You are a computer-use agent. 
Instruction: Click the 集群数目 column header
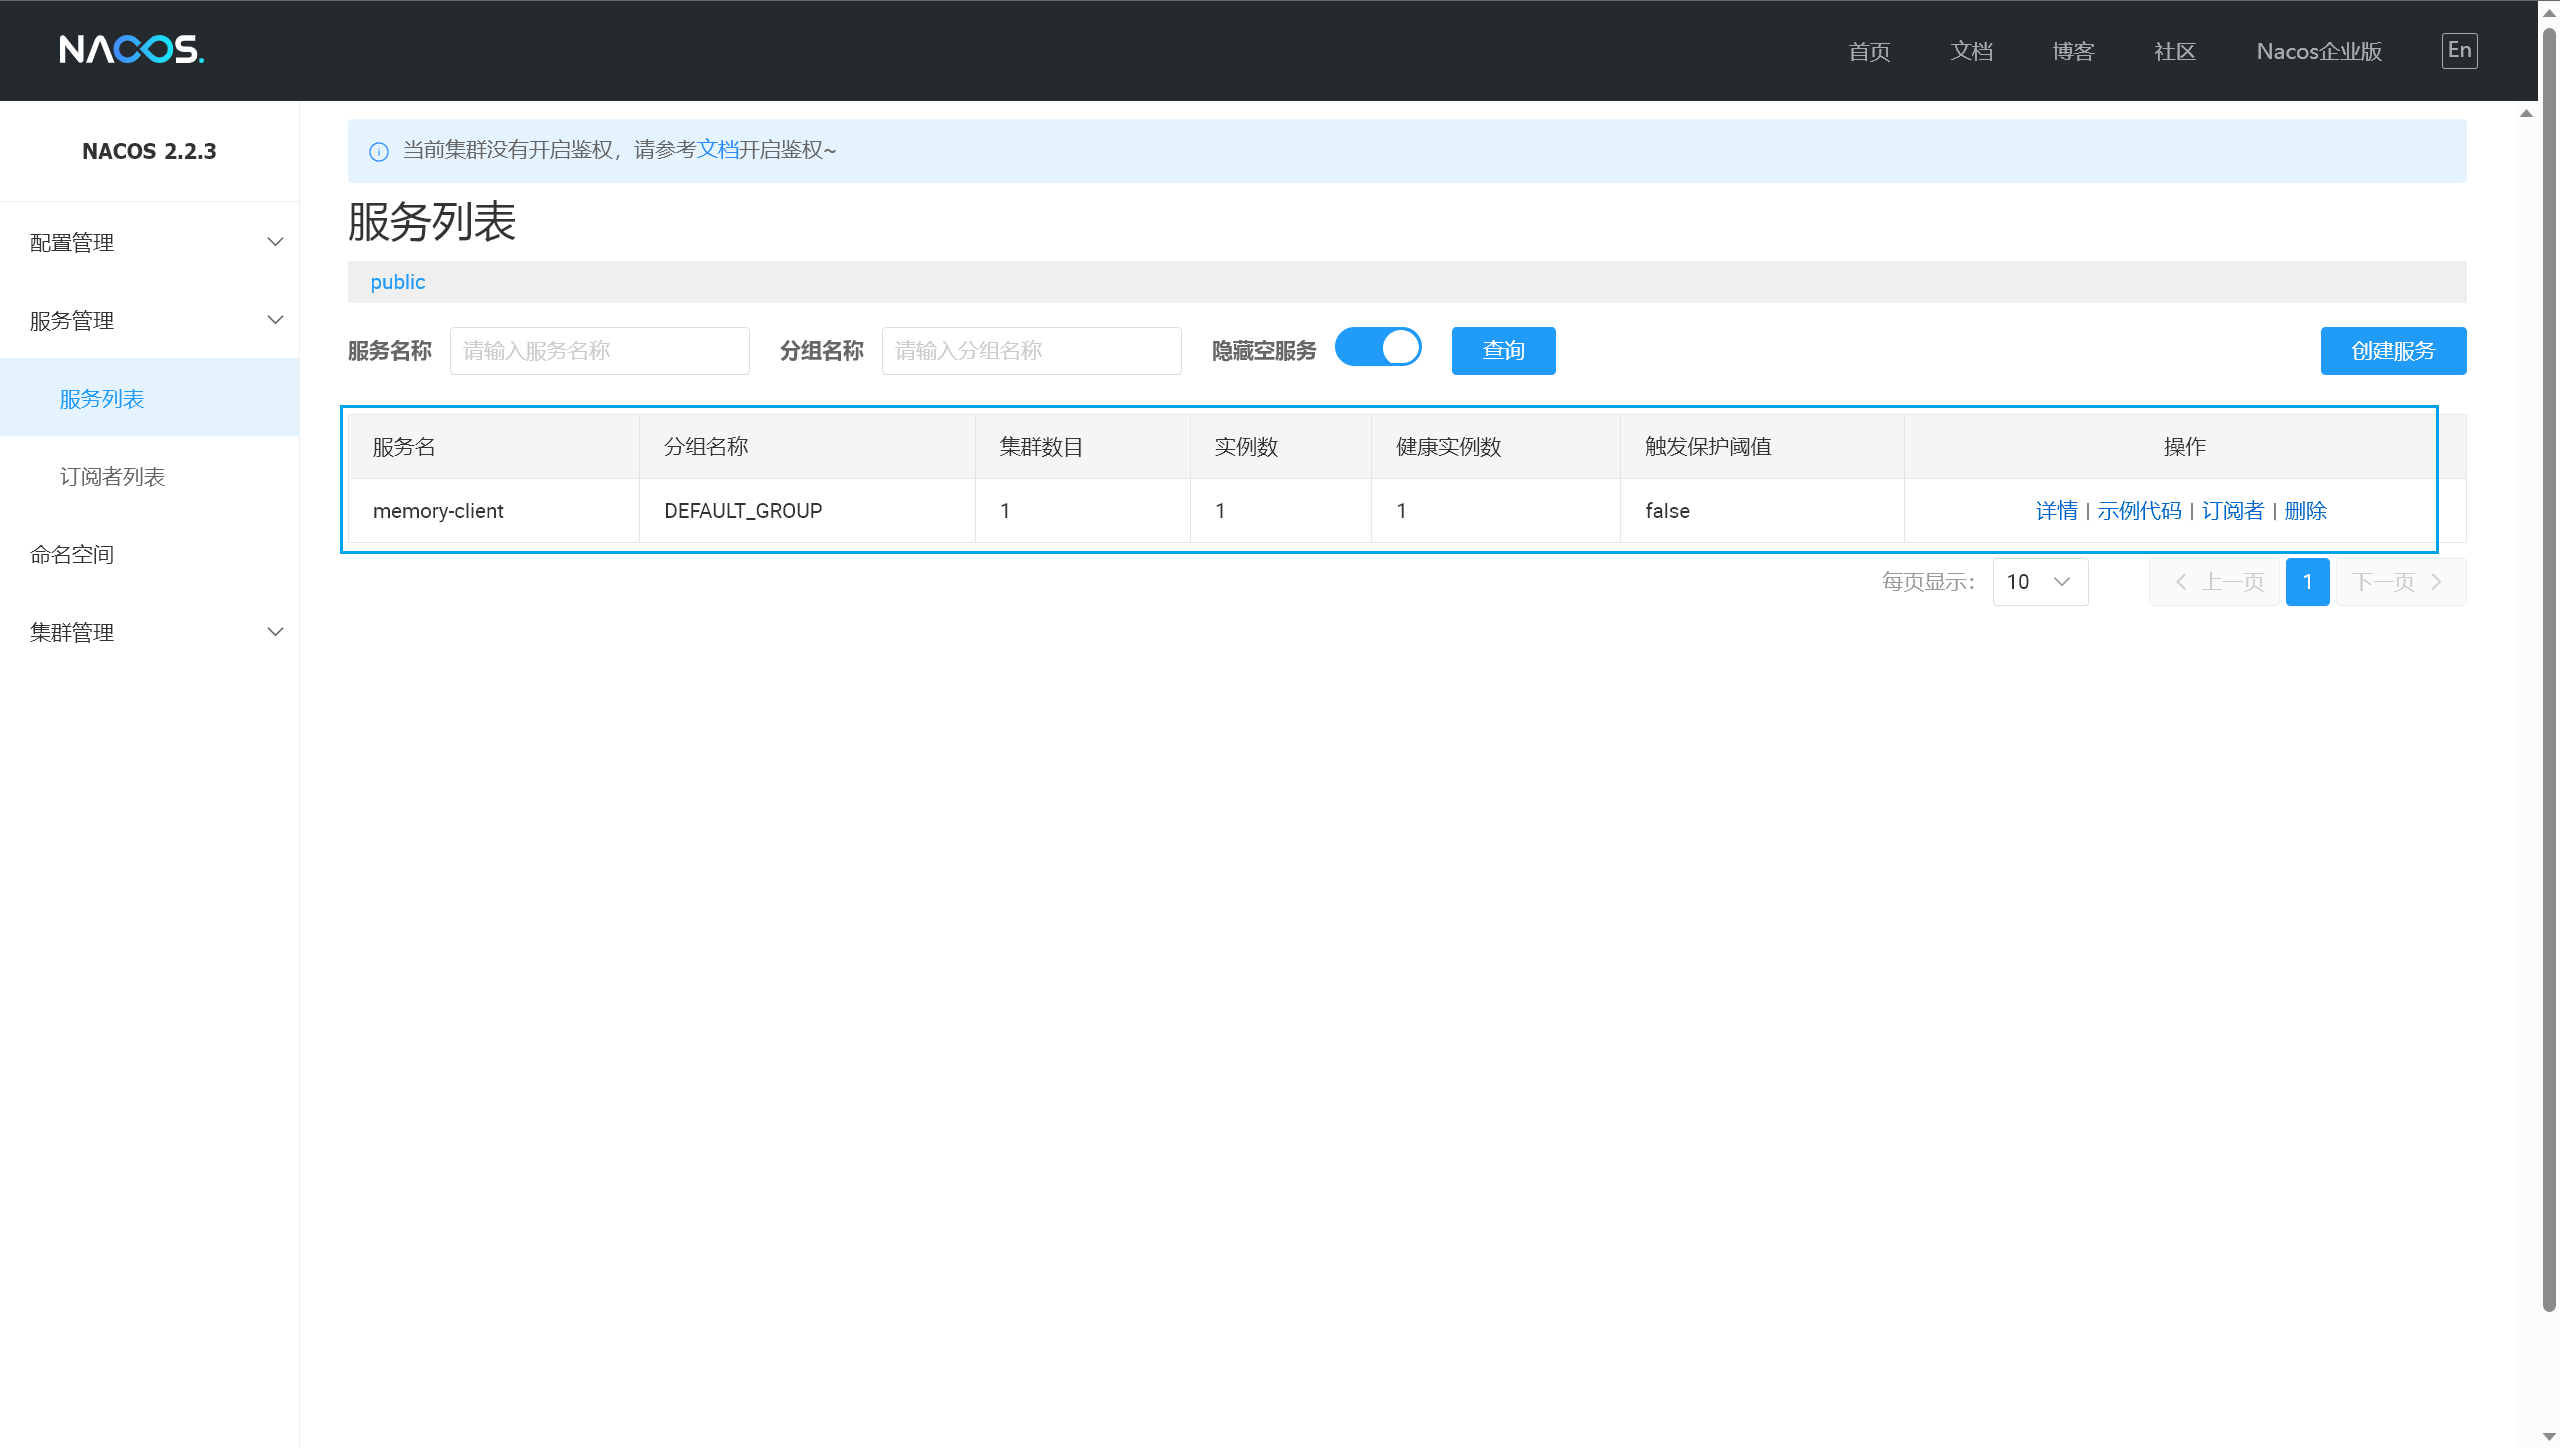point(1083,447)
